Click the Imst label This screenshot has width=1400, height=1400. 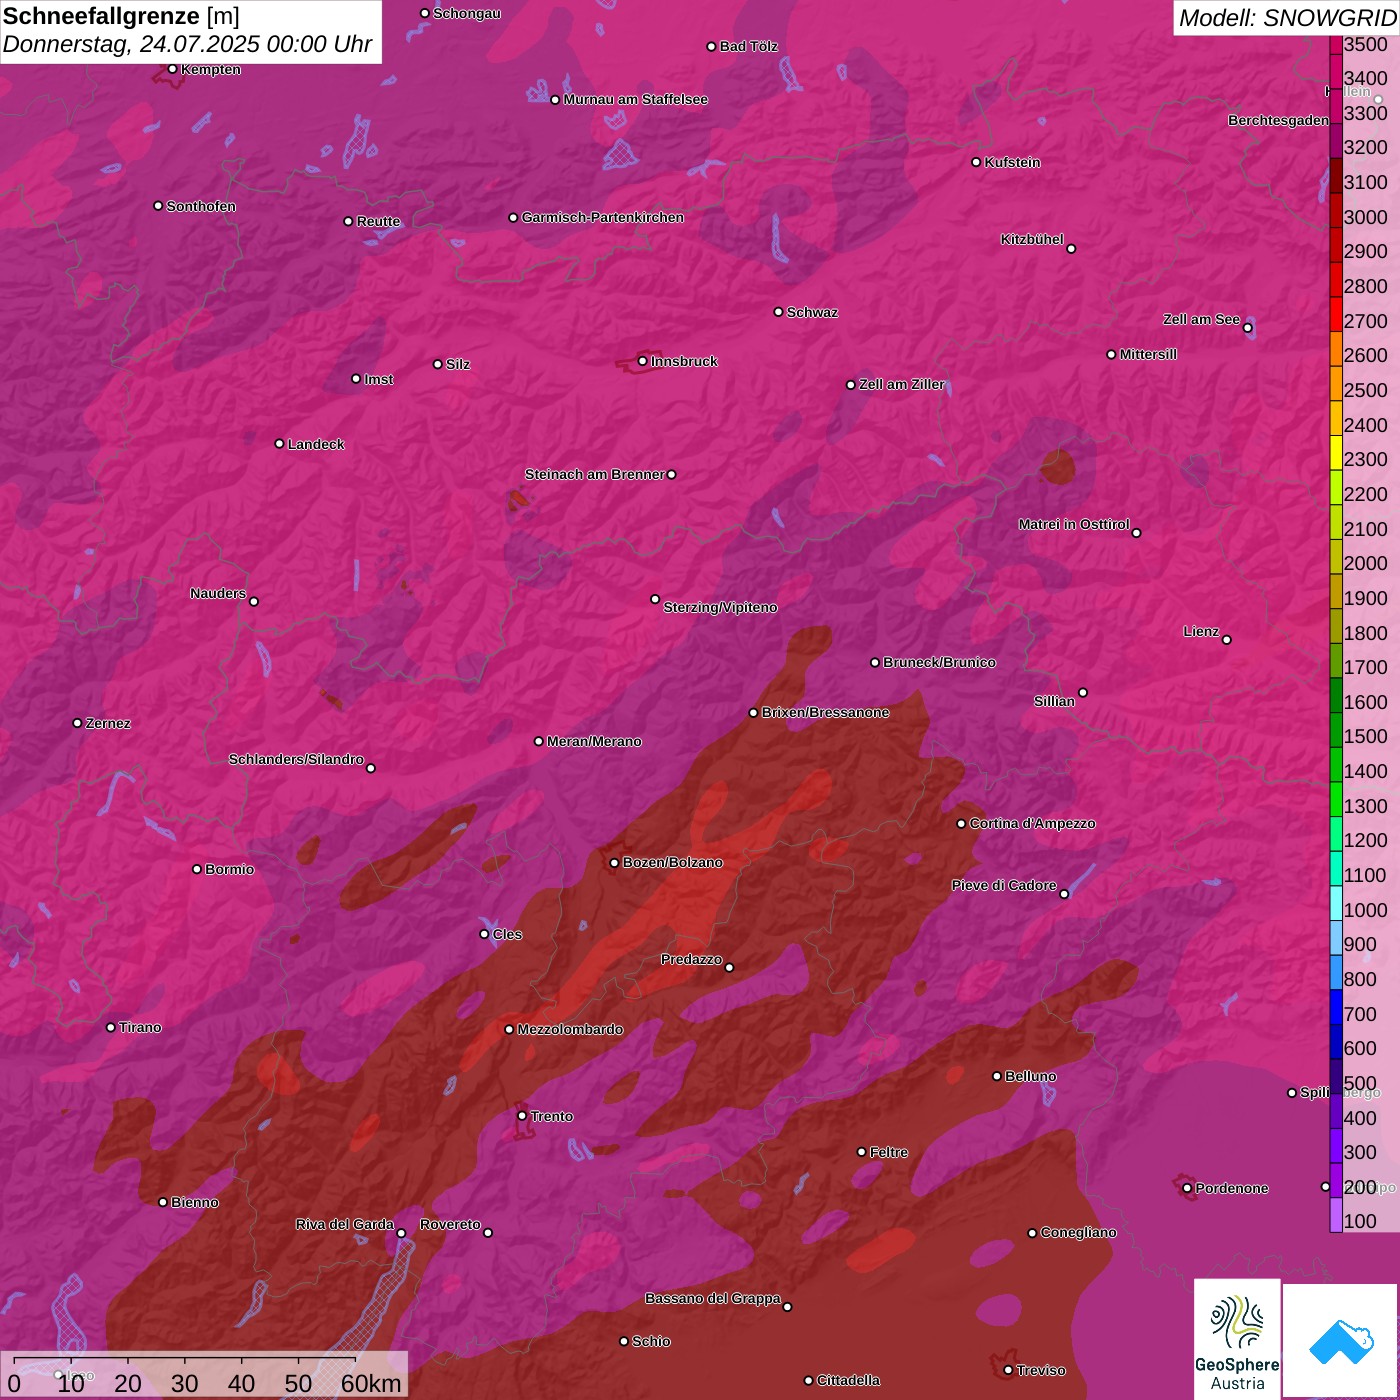click(379, 379)
